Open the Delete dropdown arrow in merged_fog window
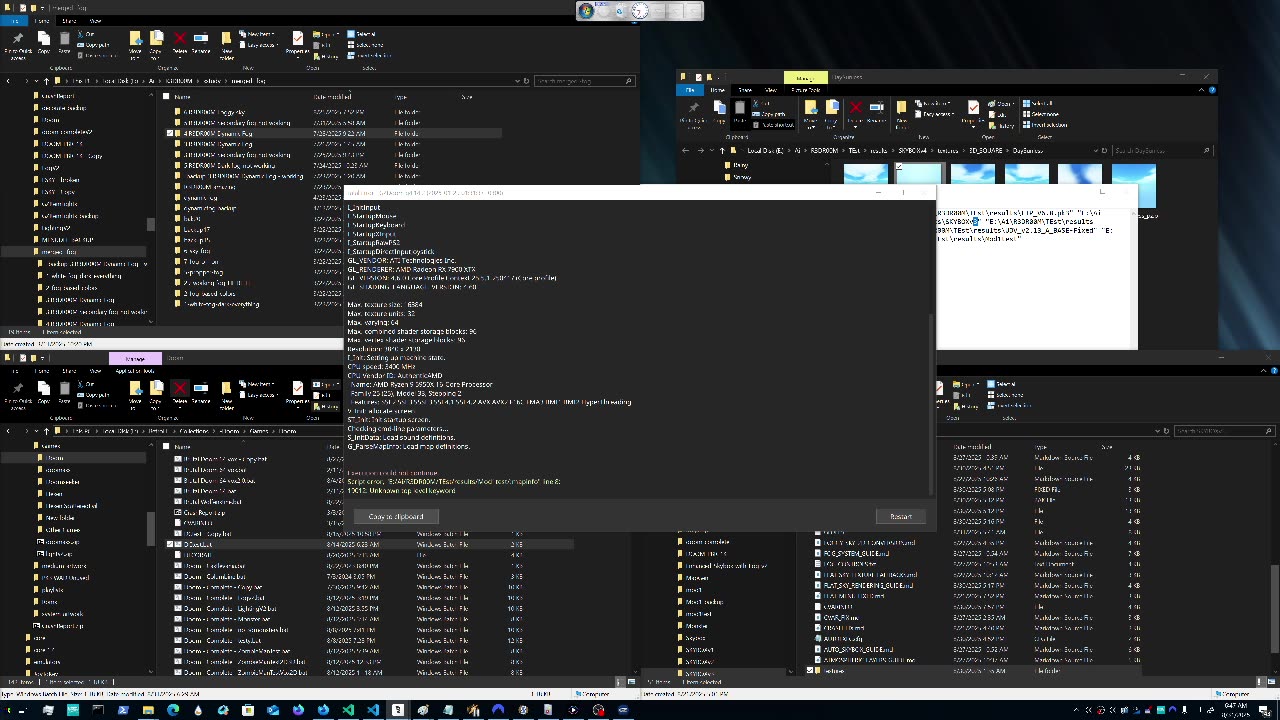This screenshot has width=1280, height=720. [x=180, y=57]
